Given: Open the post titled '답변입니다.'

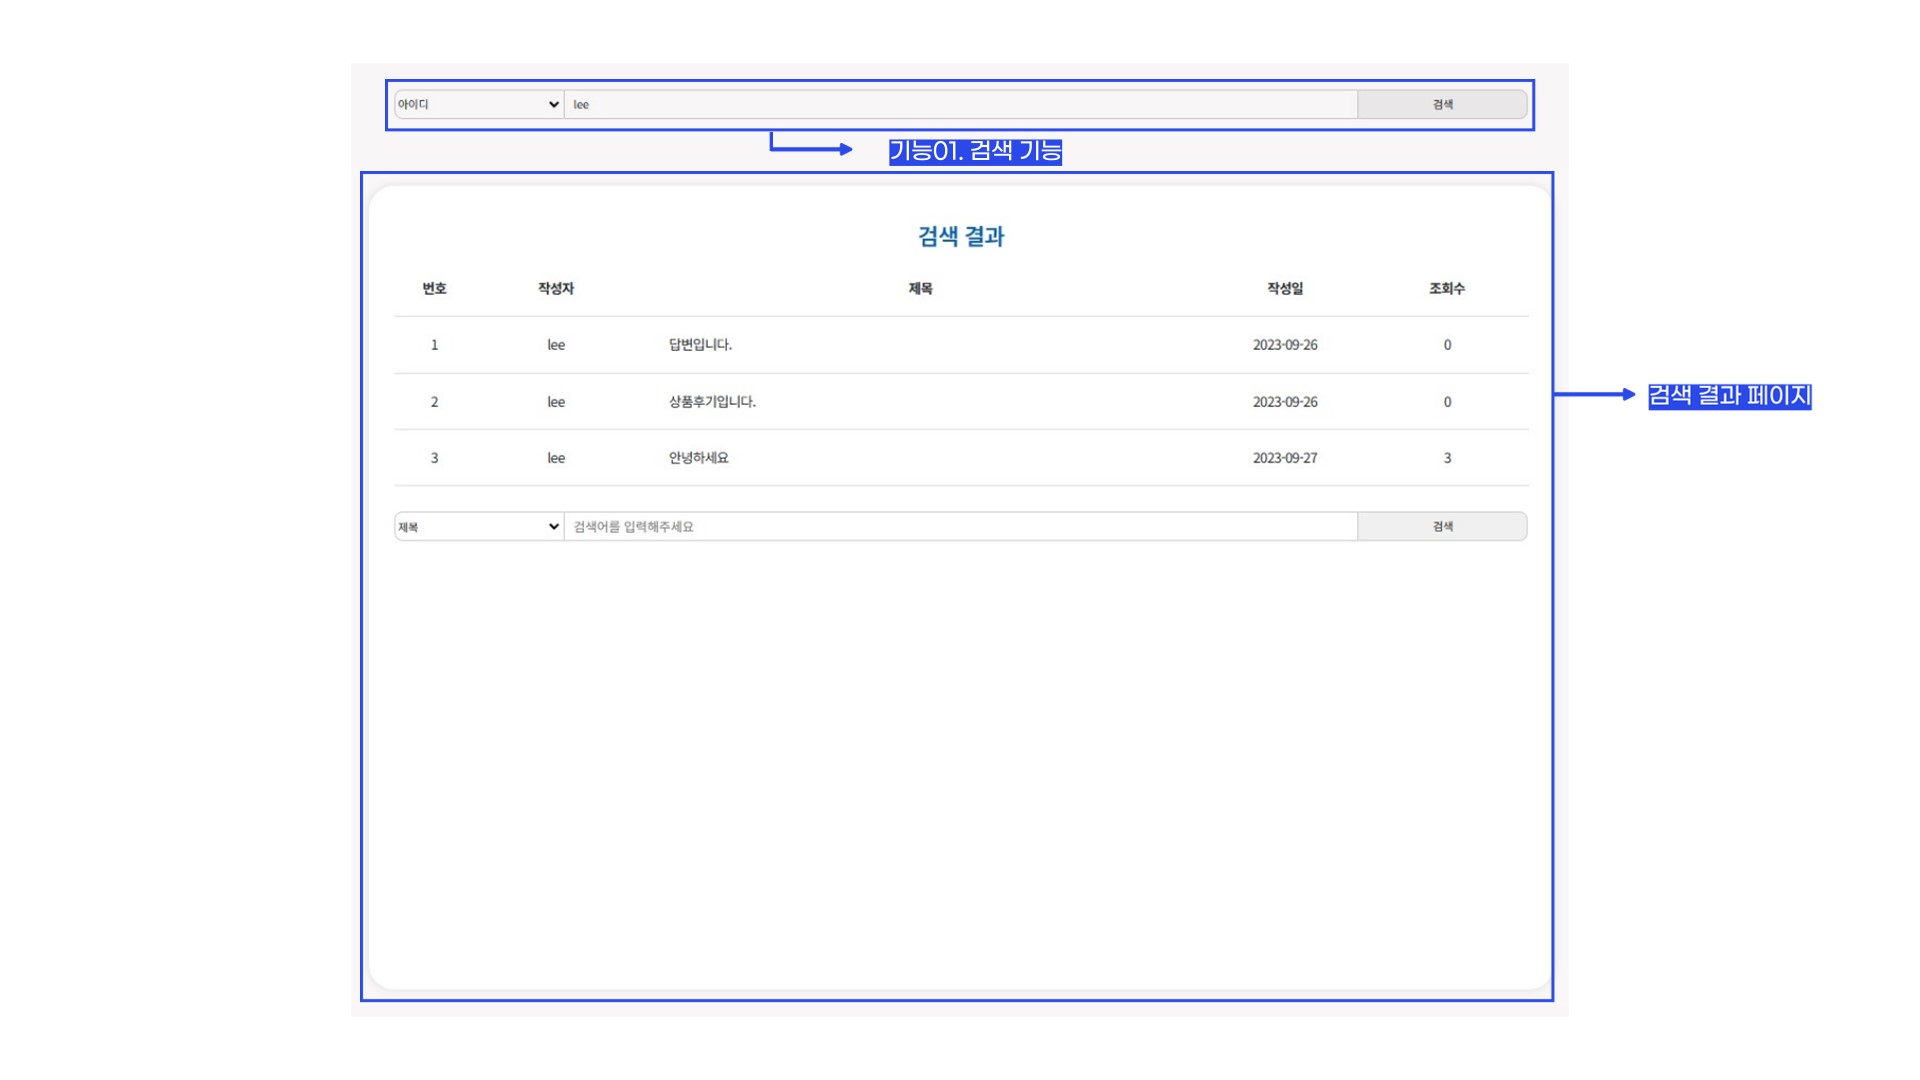Looking at the screenshot, I should [700, 344].
